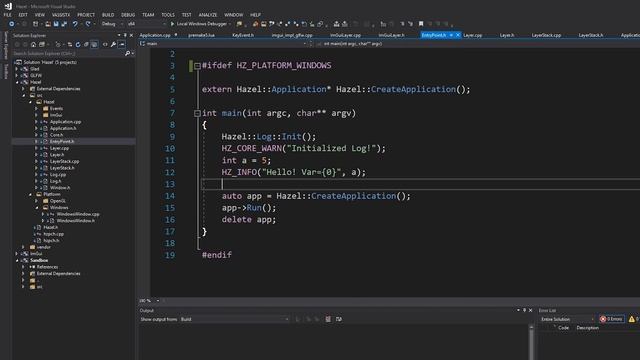Click the Warnings triangle filter in Error List
This screenshot has height=360, width=640.
coord(633,319)
